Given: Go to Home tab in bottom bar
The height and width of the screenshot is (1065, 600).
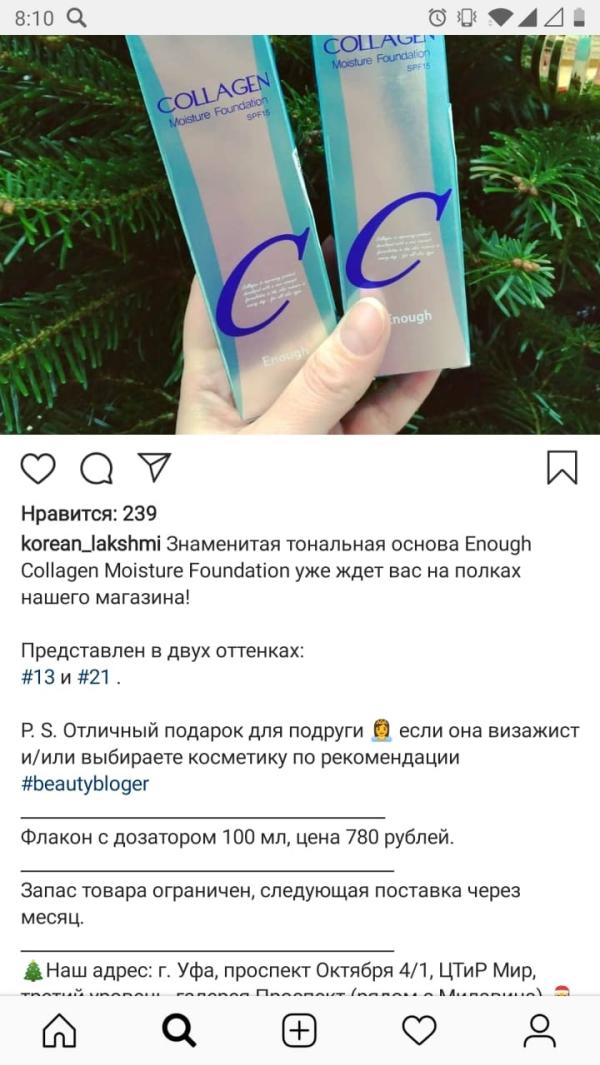Looking at the screenshot, I should (60, 1031).
